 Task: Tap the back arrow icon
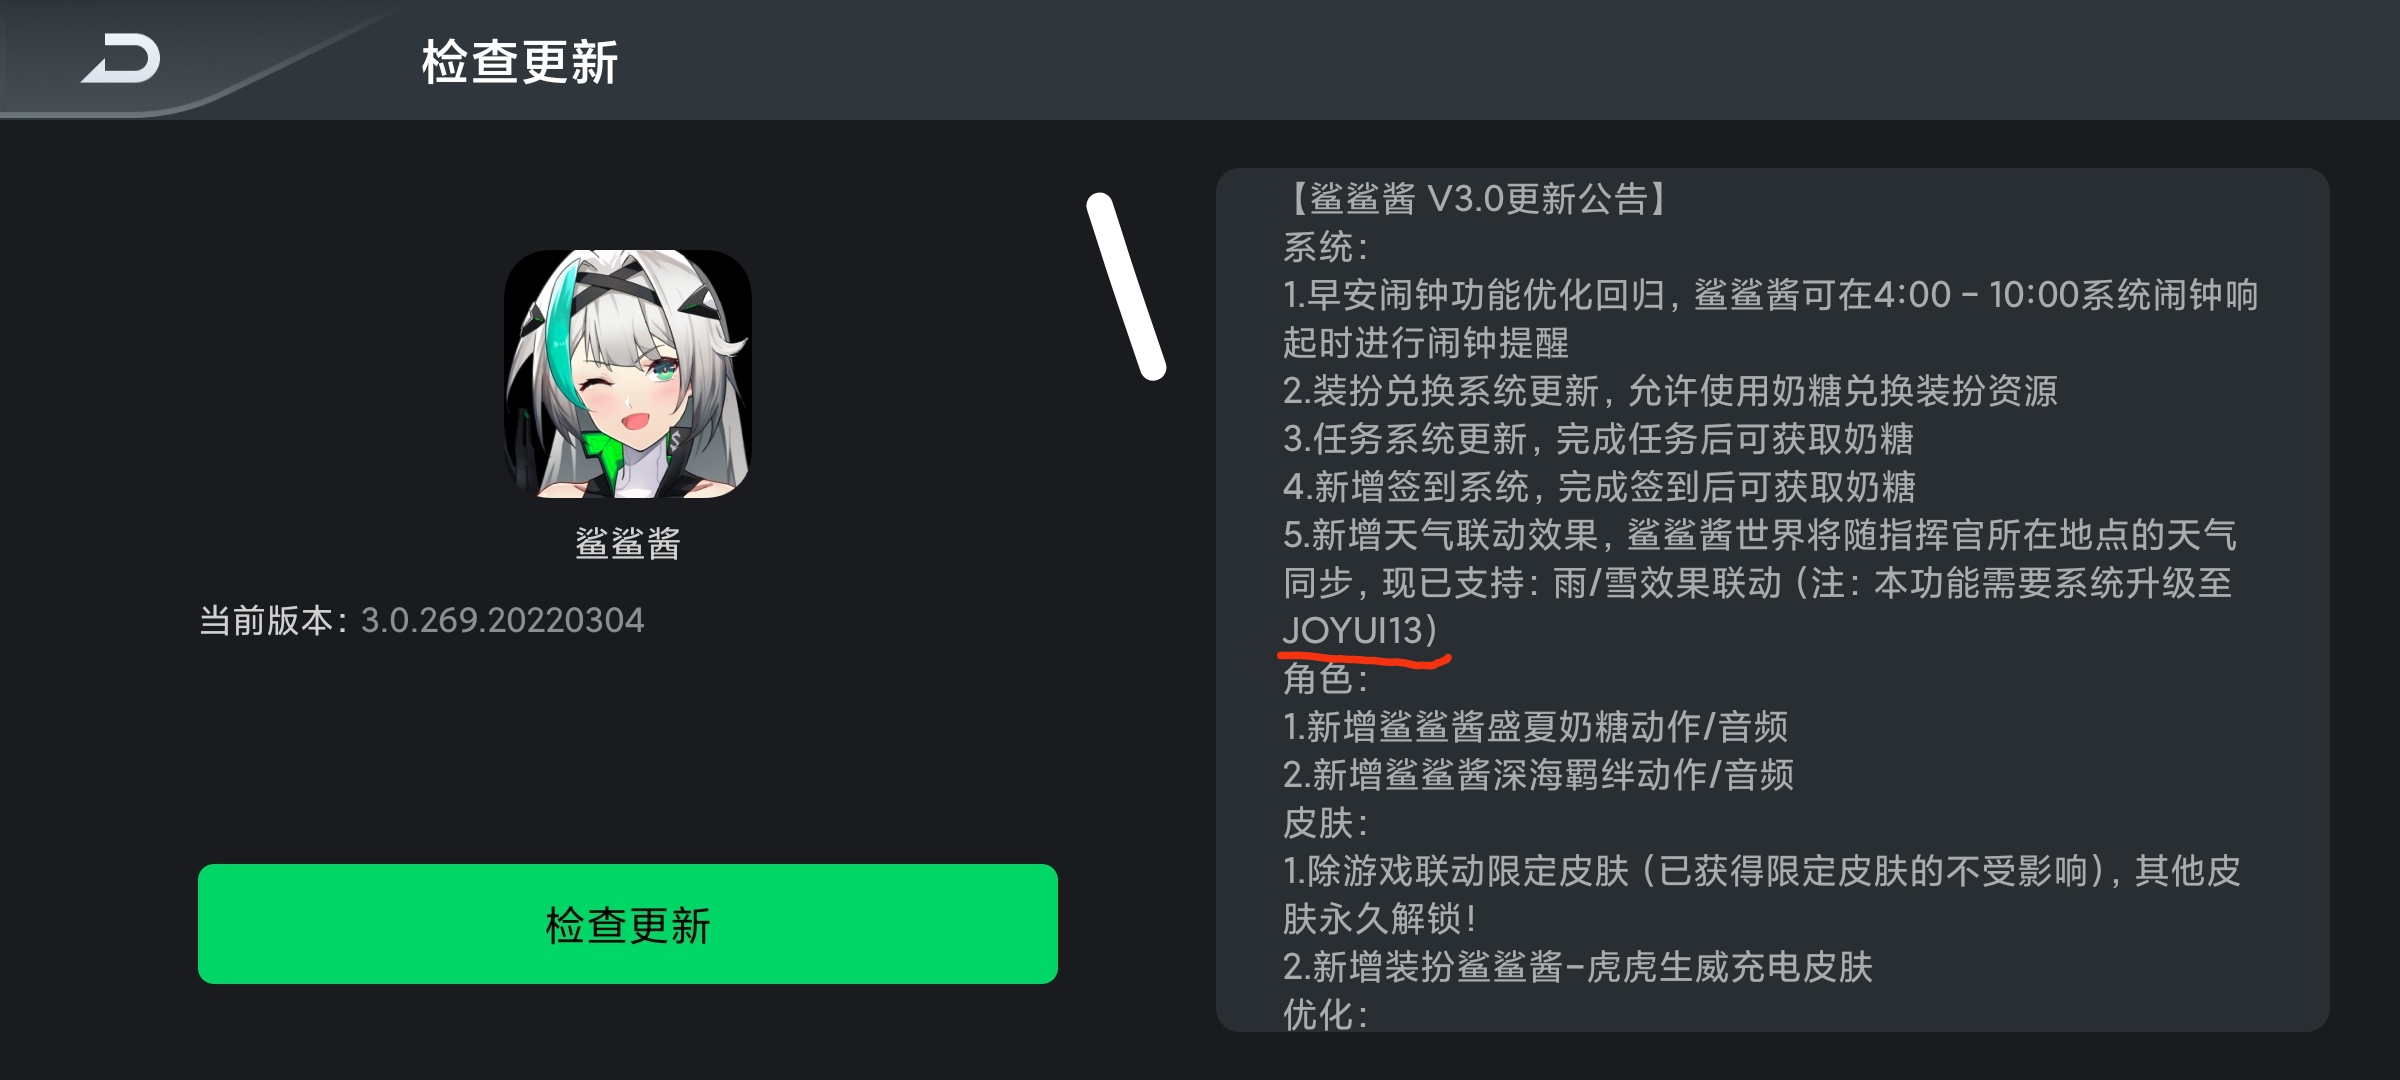pos(121,58)
